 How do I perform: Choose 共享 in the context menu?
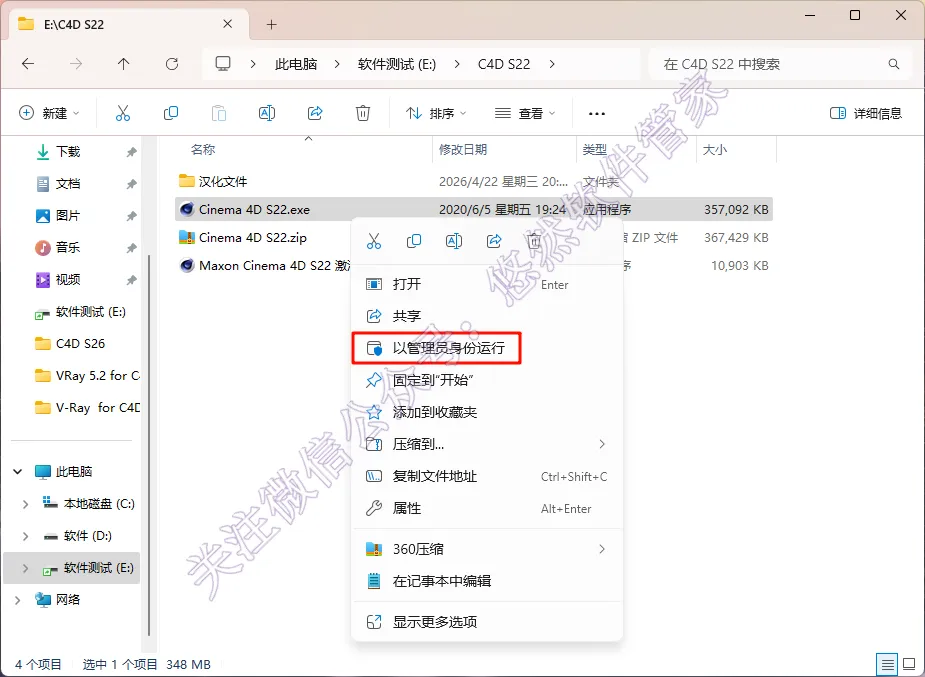pyautogui.click(x=487, y=316)
